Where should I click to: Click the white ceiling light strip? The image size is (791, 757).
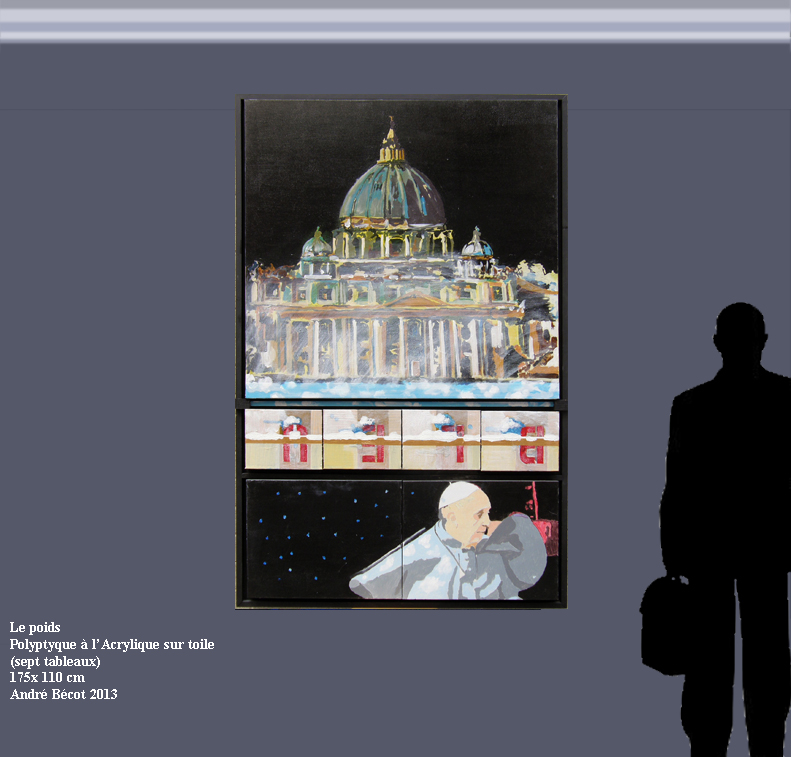click(395, 26)
